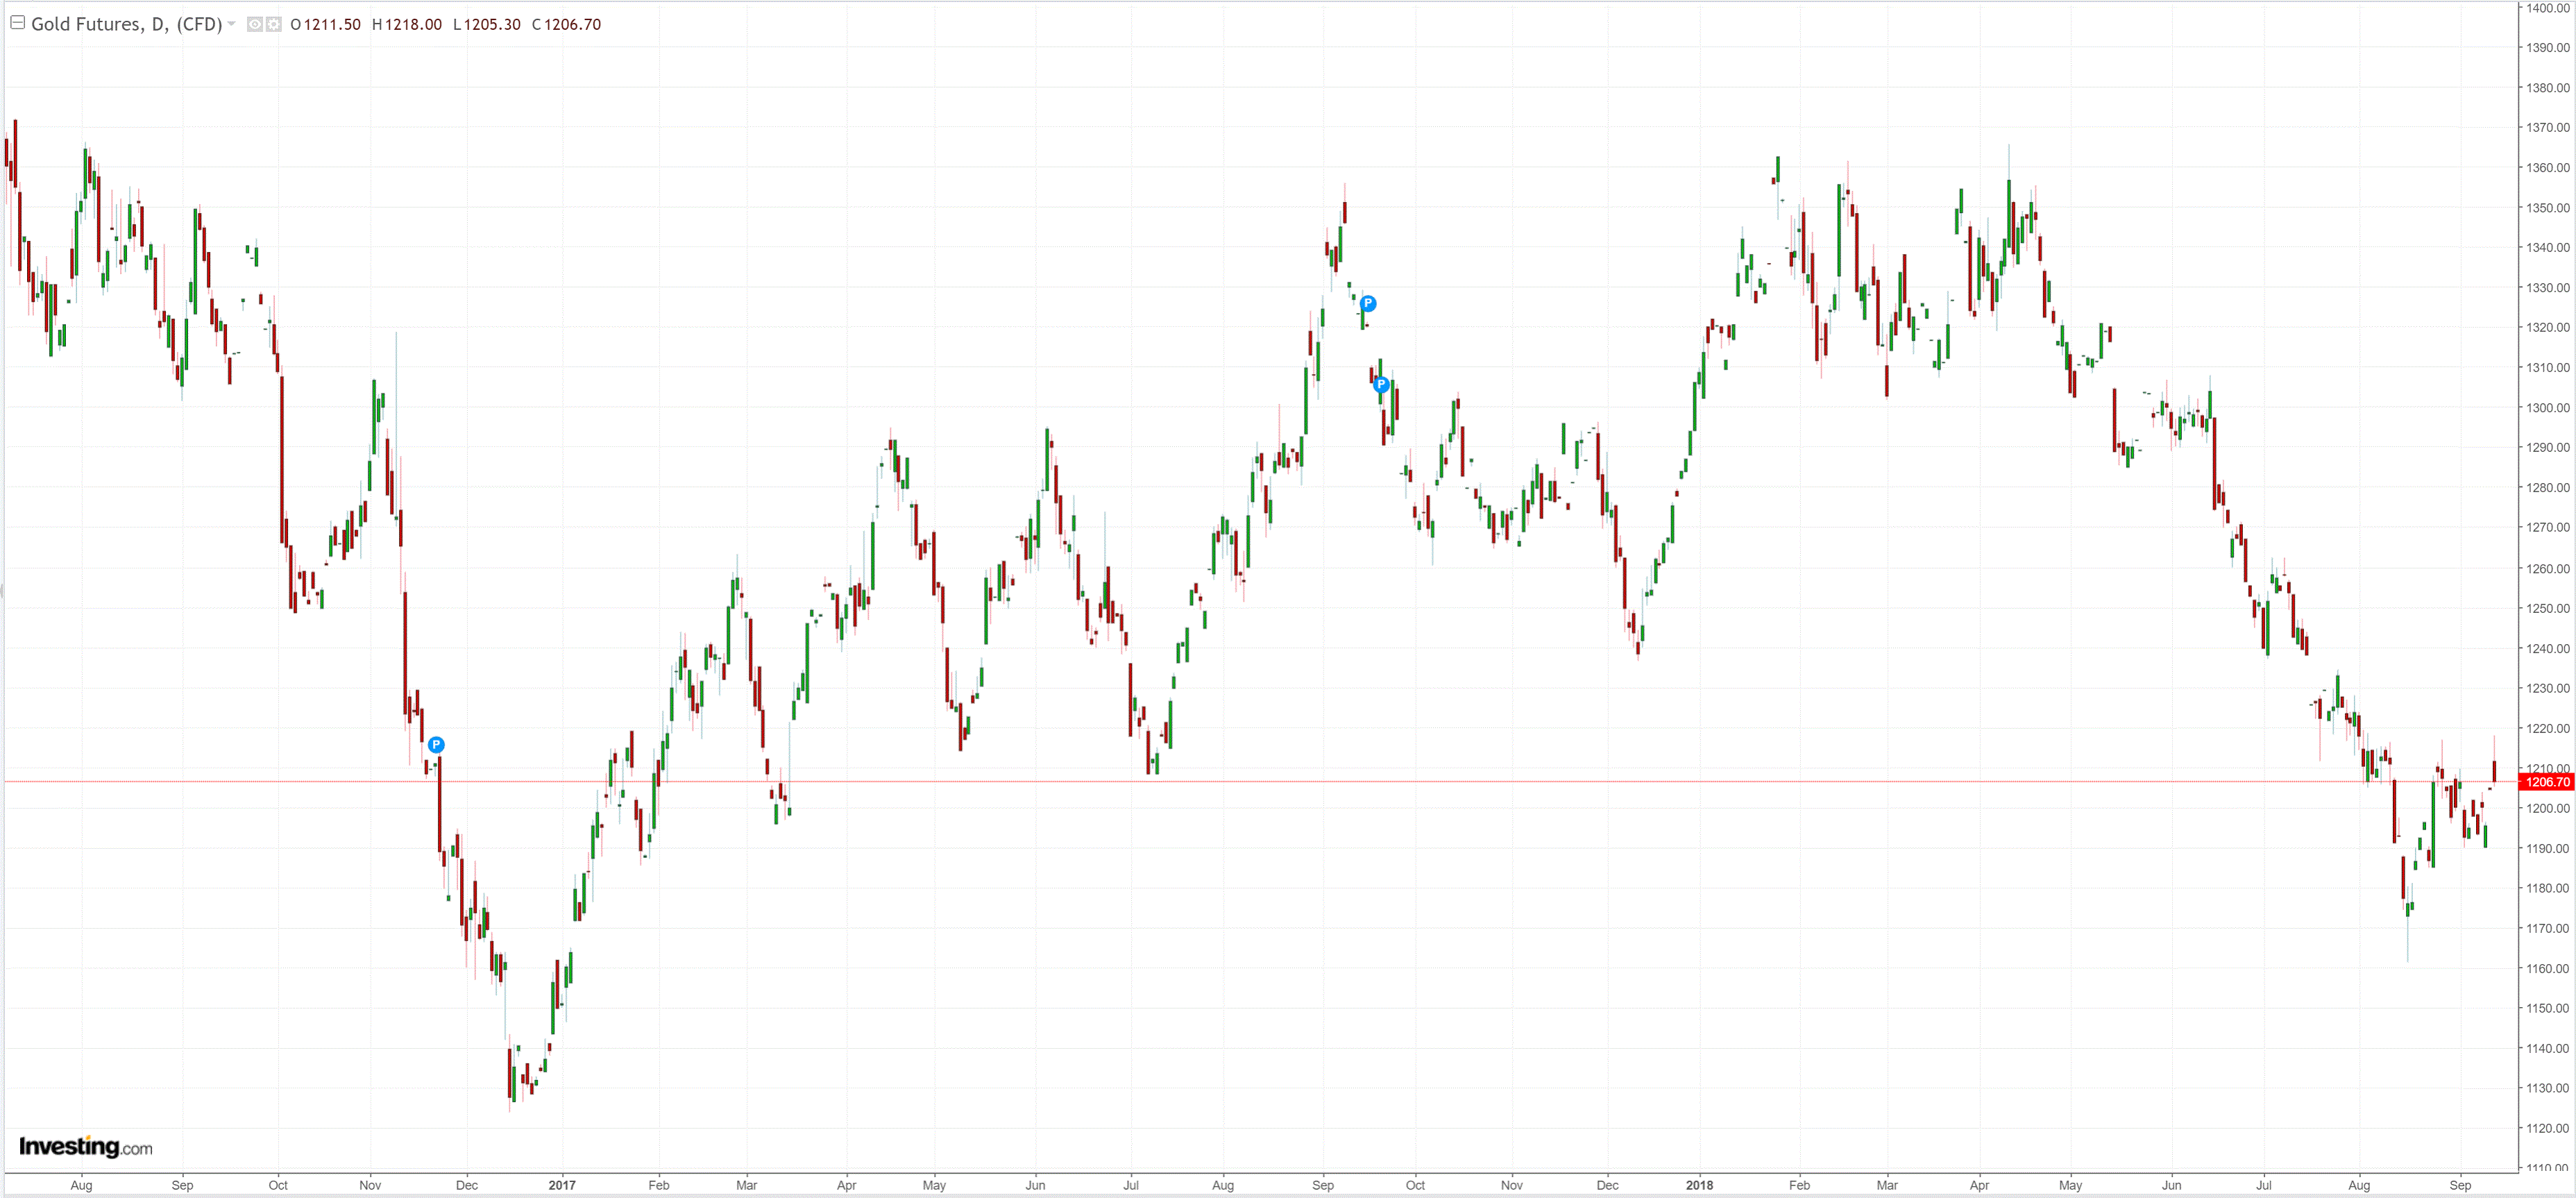The width and height of the screenshot is (2576, 1198).
Task: Click the 2017 label on time axis
Action: click(x=562, y=1185)
